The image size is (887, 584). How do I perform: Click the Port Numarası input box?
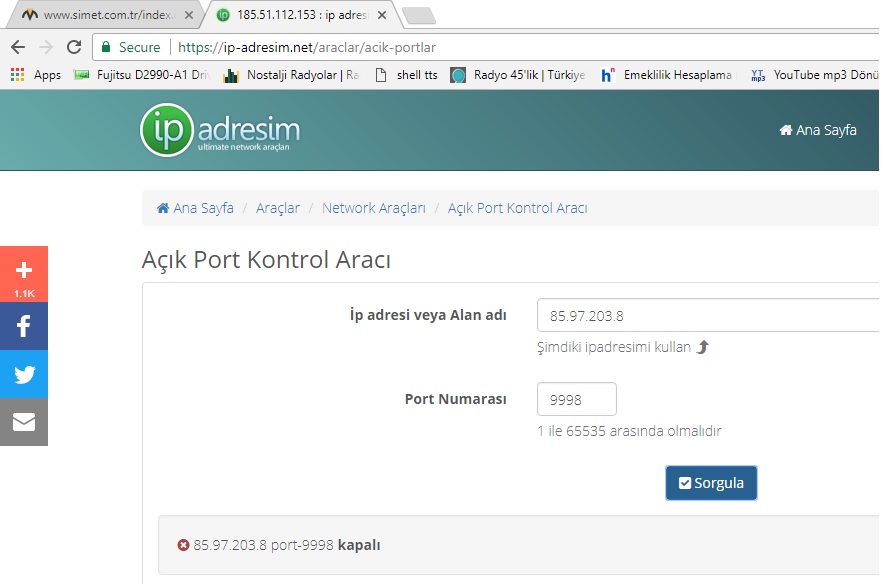[577, 400]
